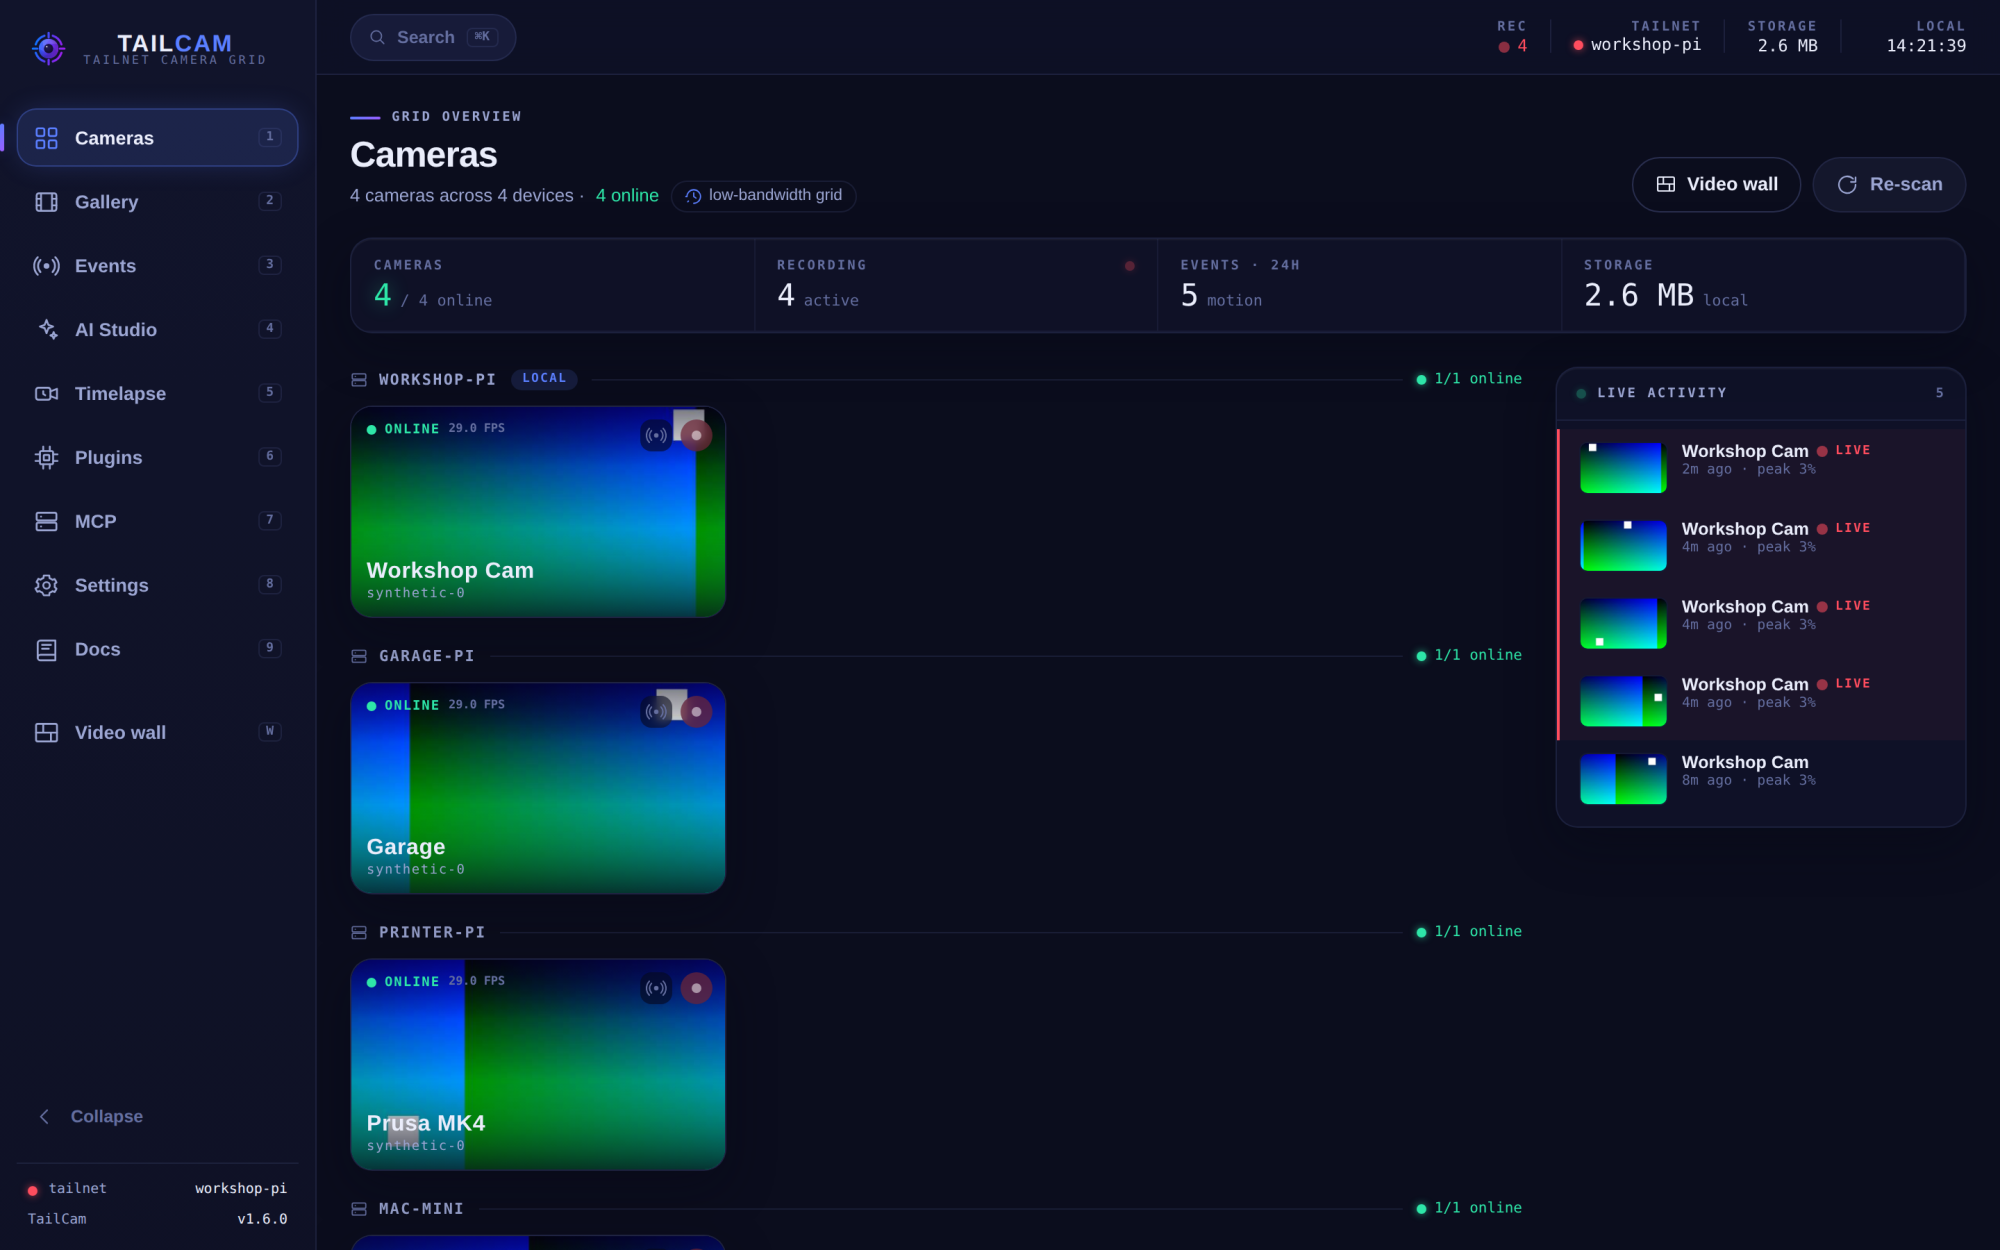2000x1250 pixels.
Task: Click the low-bandwidth grid chip
Action: pyautogui.click(x=764, y=196)
